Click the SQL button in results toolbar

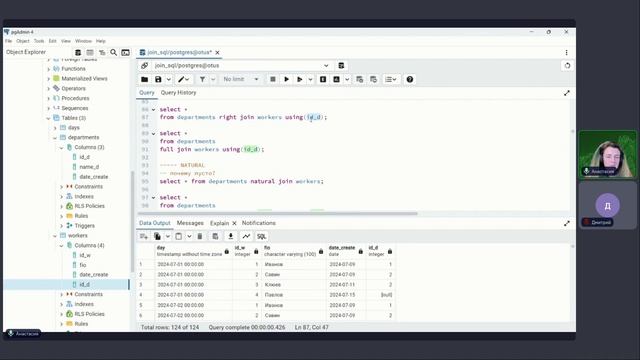(261, 236)
